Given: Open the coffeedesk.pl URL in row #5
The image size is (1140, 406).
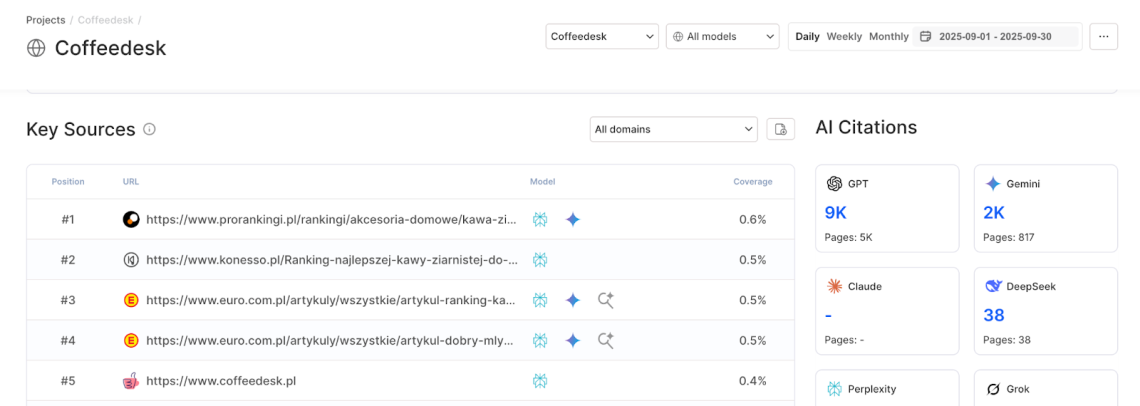Looking at the screenshot, I should pos(221,381).
